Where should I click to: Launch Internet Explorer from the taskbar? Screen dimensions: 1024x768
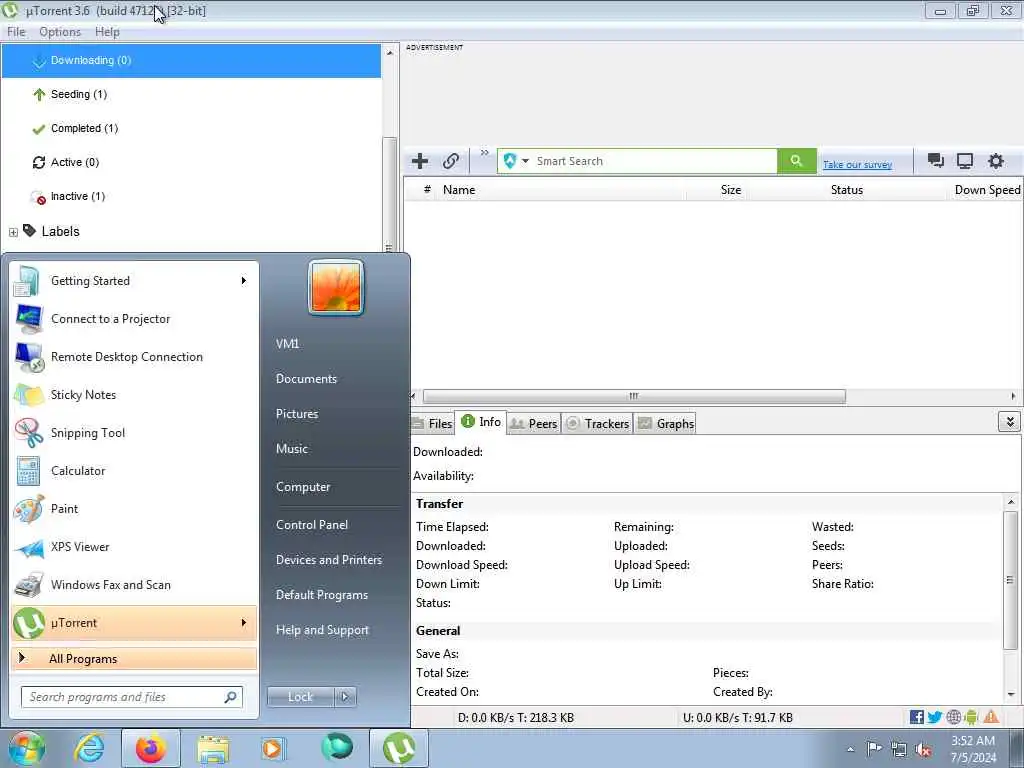click(89, 748)
